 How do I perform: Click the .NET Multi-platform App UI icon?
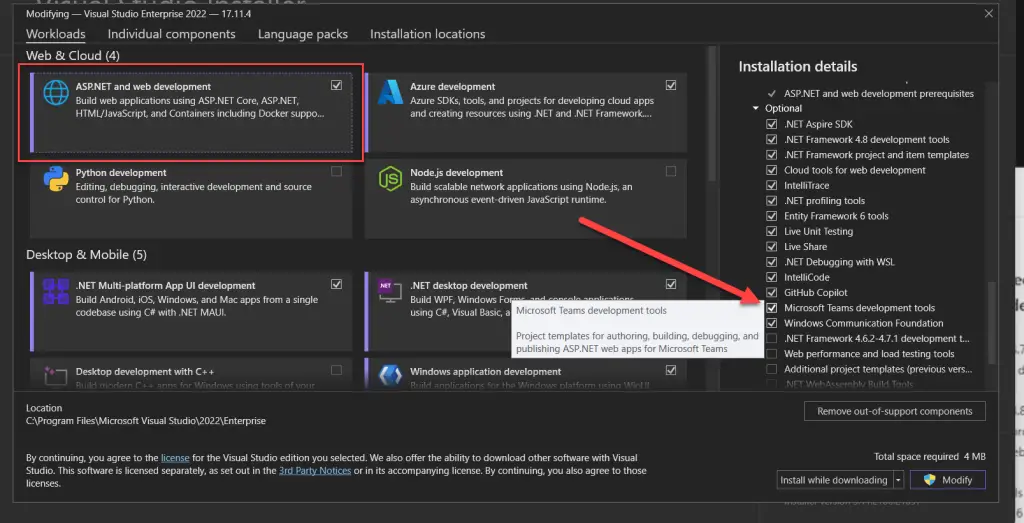click(x=55, y=292)
